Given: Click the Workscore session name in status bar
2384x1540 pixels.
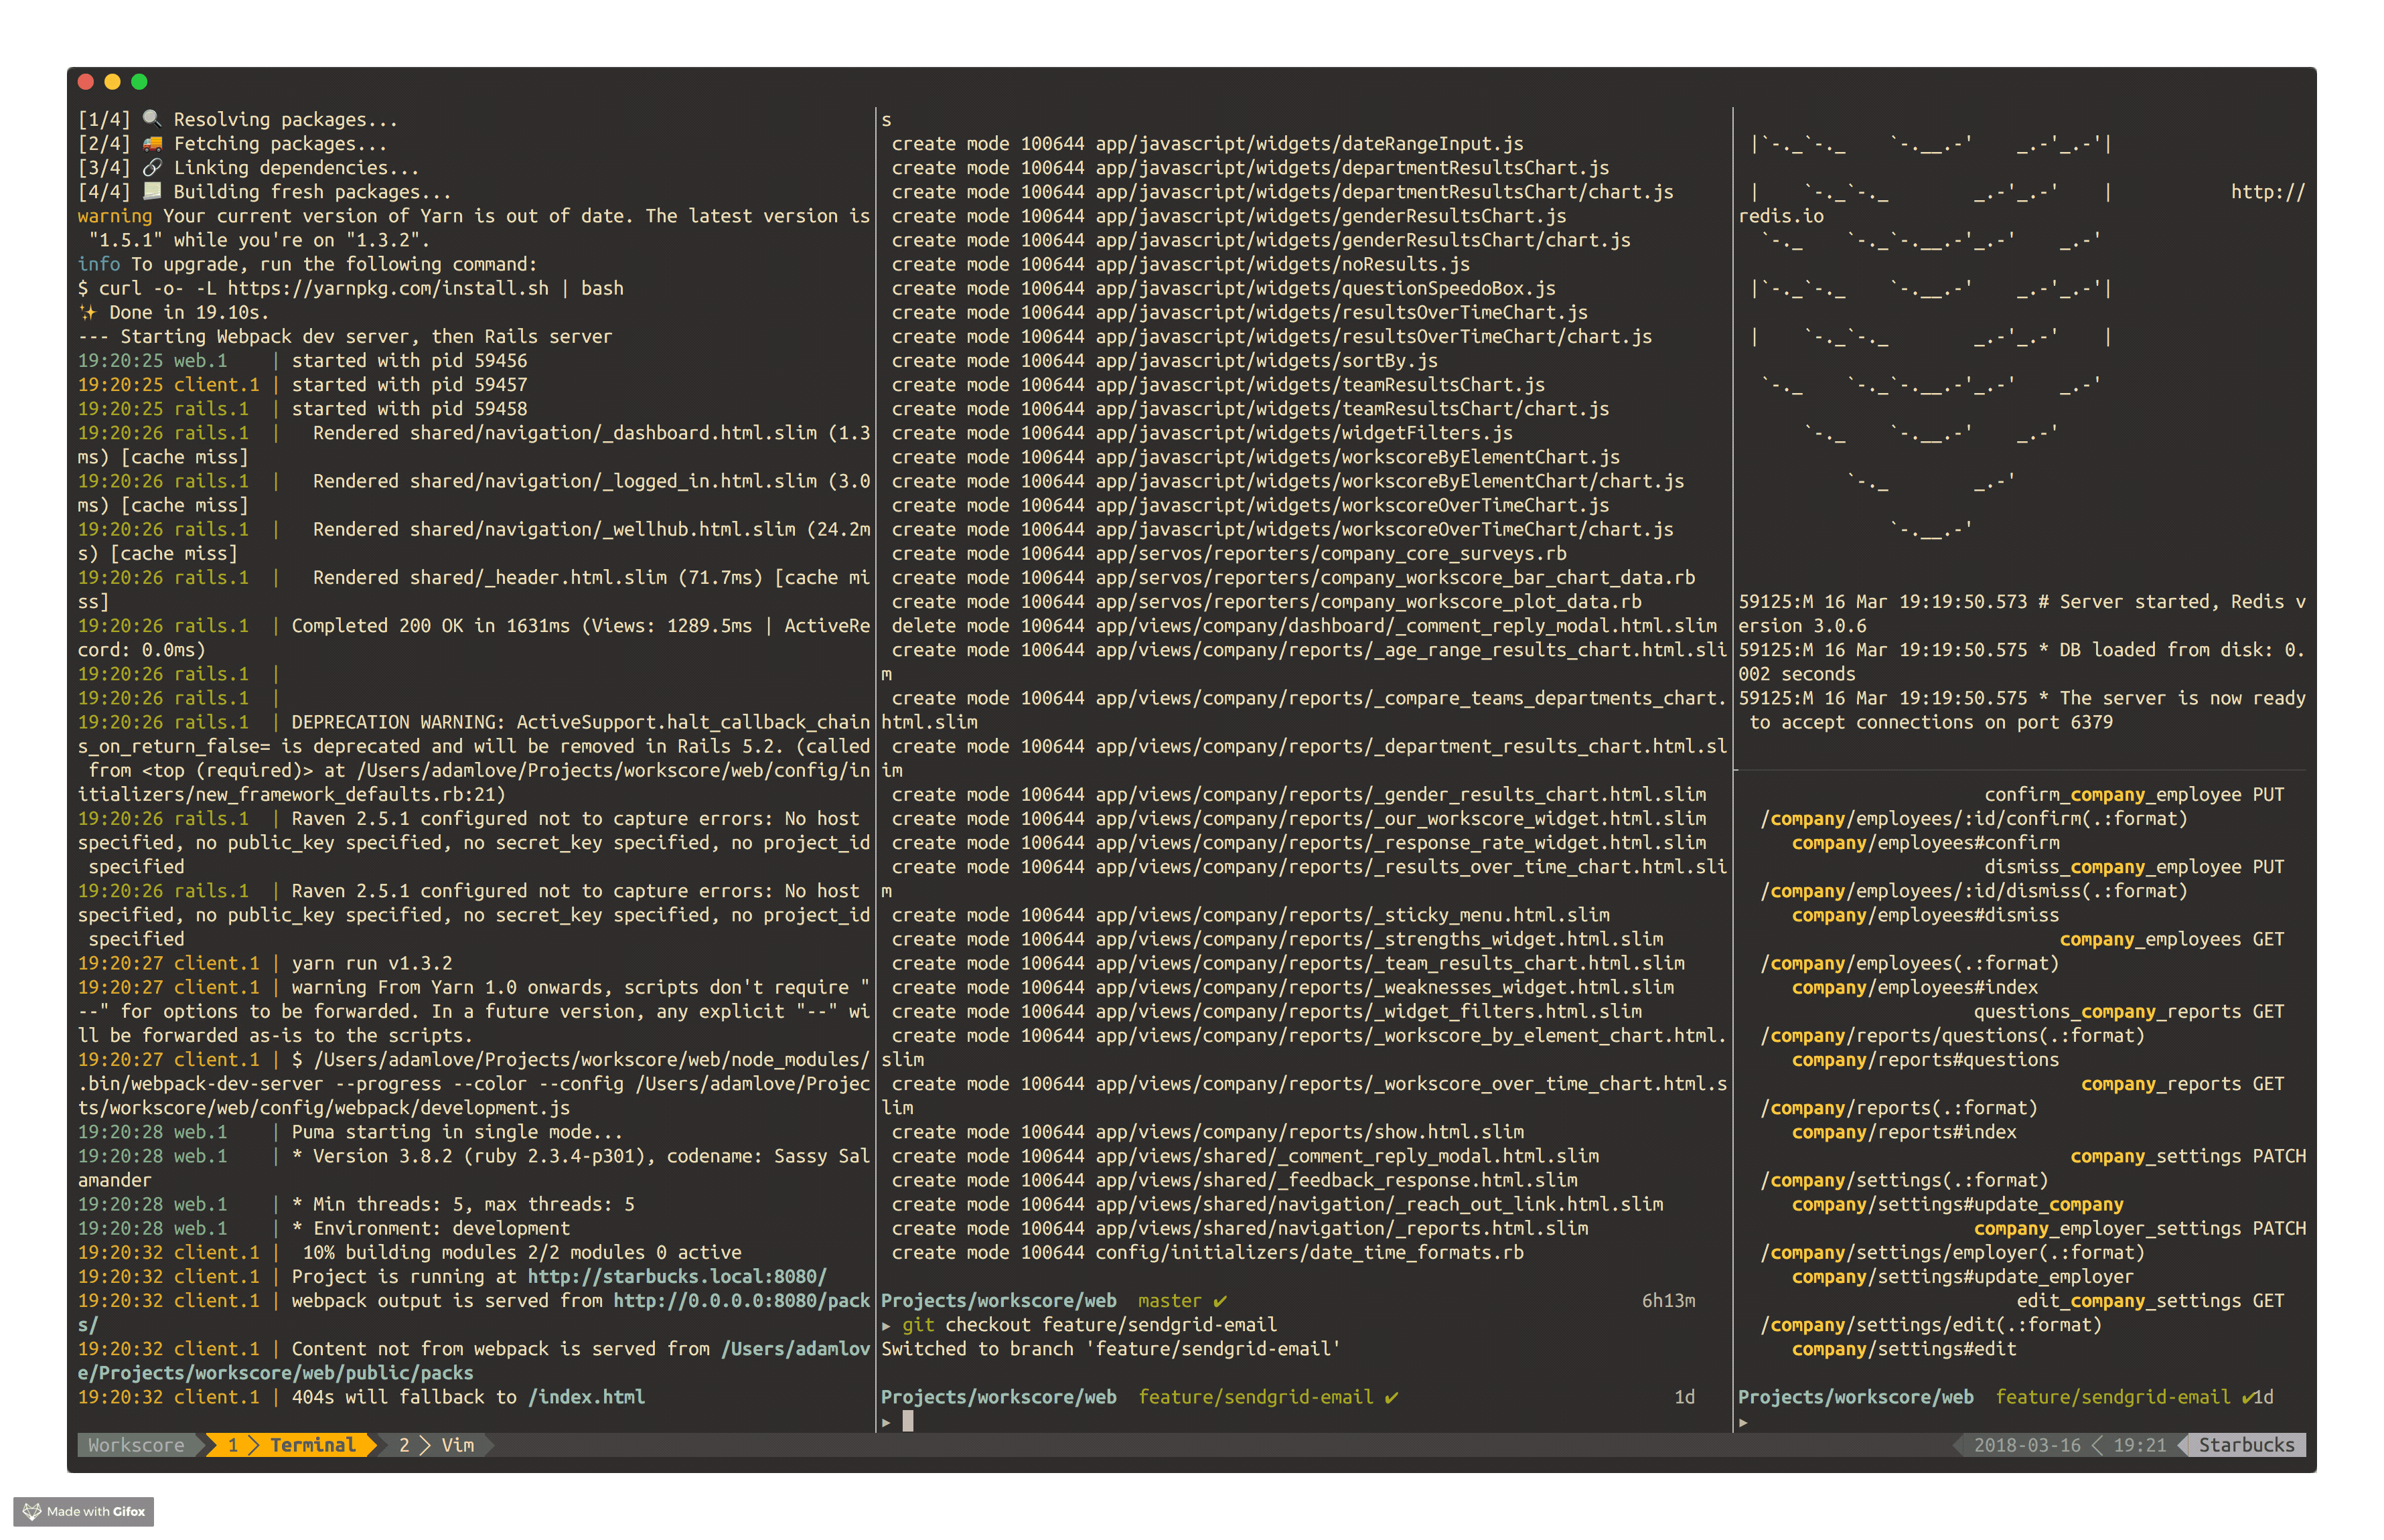Looking at the screenshot, I should tap(136, 1445).
